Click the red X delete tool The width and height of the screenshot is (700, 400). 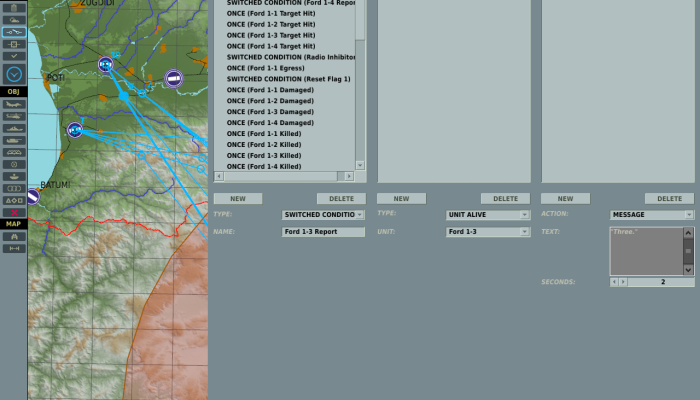14,212
